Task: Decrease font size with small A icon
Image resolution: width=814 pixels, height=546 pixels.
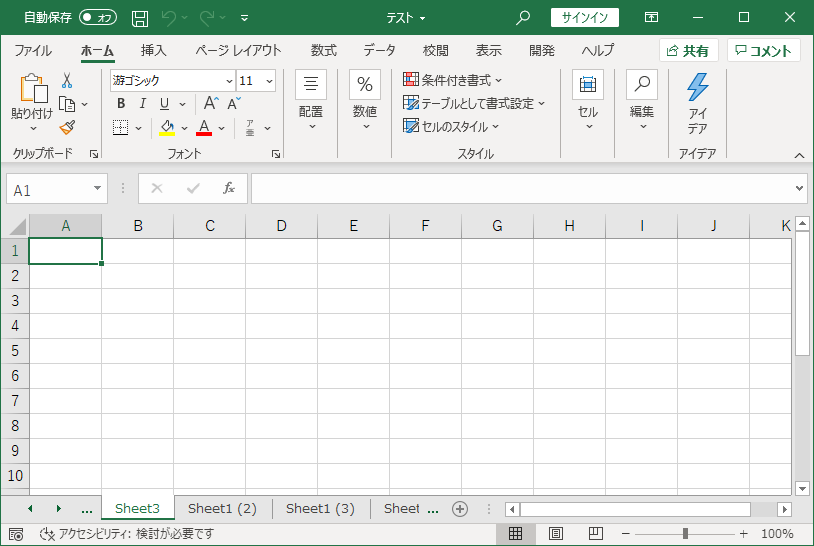Action: (x=234, y=103)
